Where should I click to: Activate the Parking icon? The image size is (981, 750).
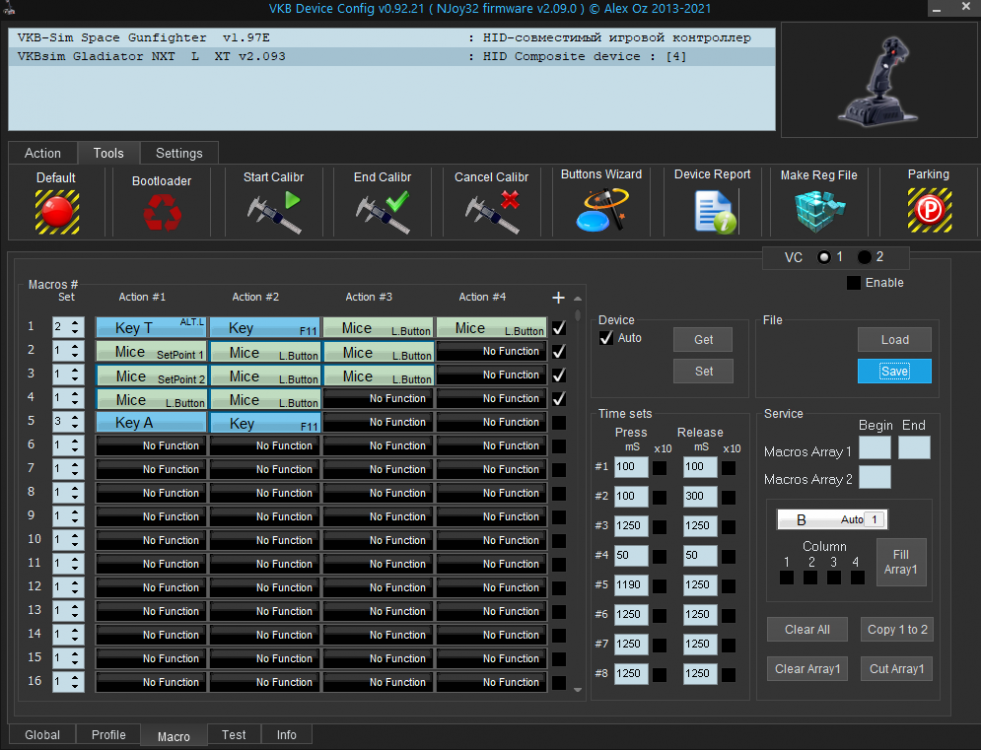click(928, 211)
